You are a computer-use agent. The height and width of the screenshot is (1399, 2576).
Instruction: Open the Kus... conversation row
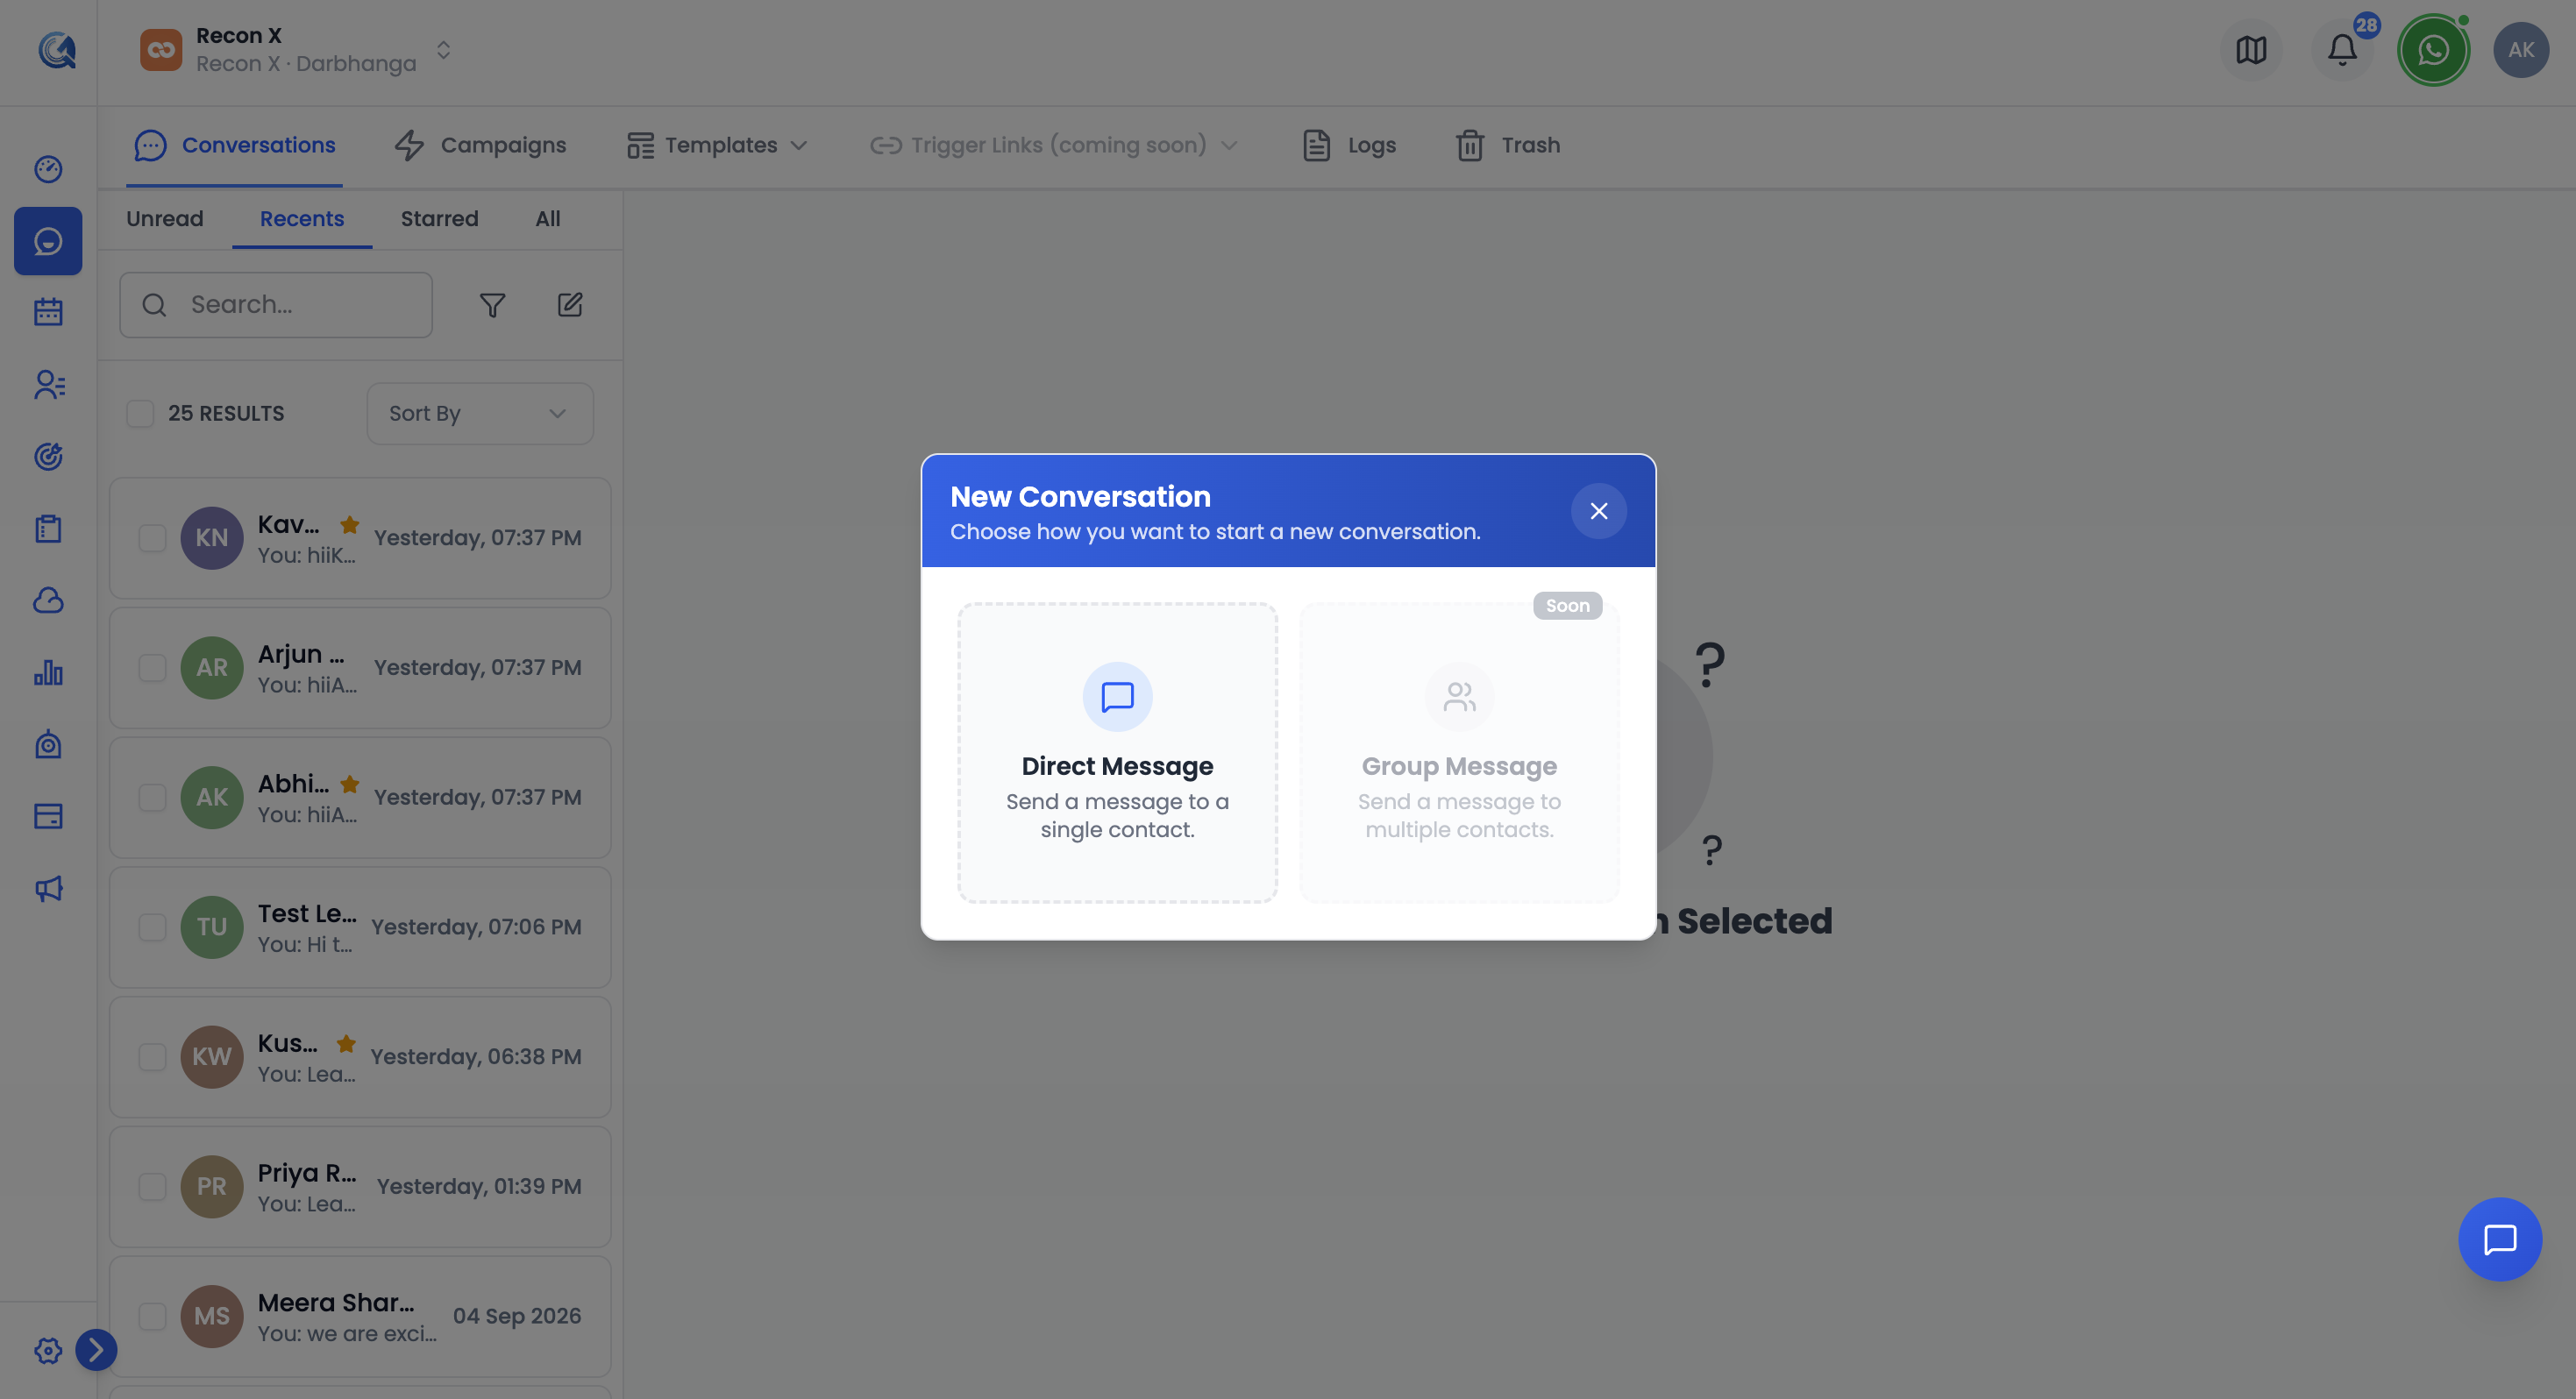pos(360,1057)
